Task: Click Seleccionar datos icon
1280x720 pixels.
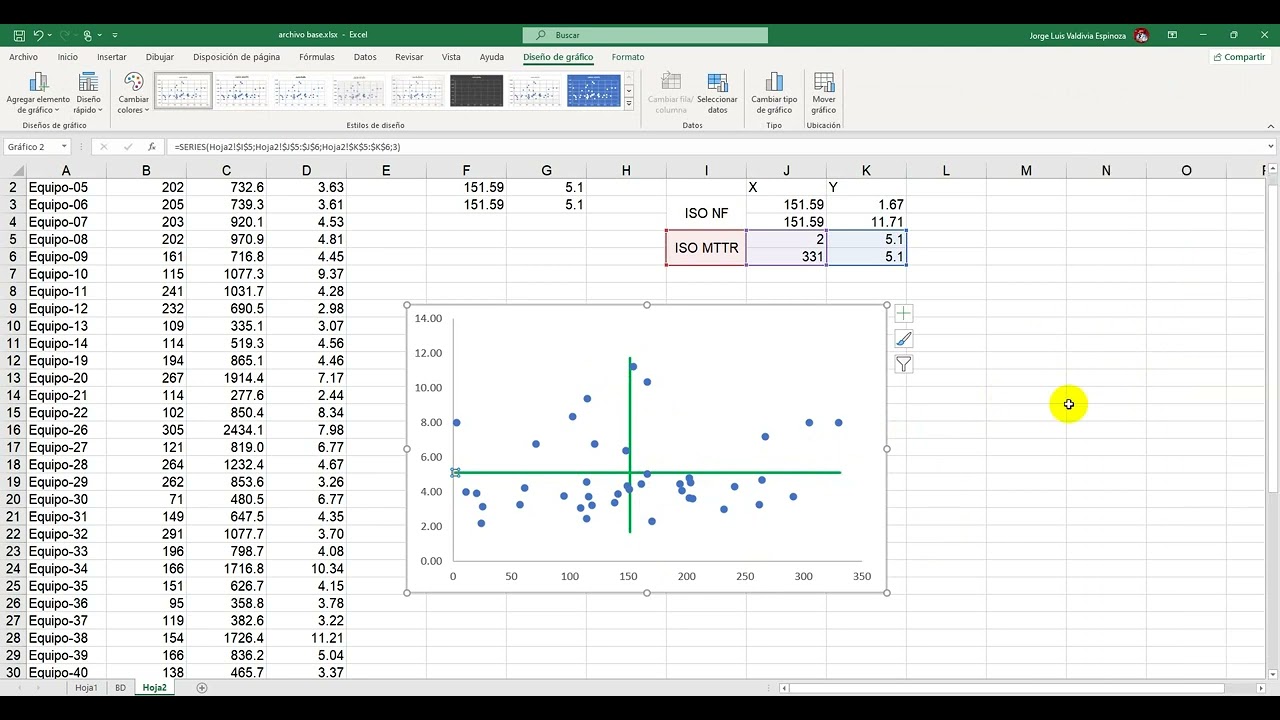Action: 717,94
